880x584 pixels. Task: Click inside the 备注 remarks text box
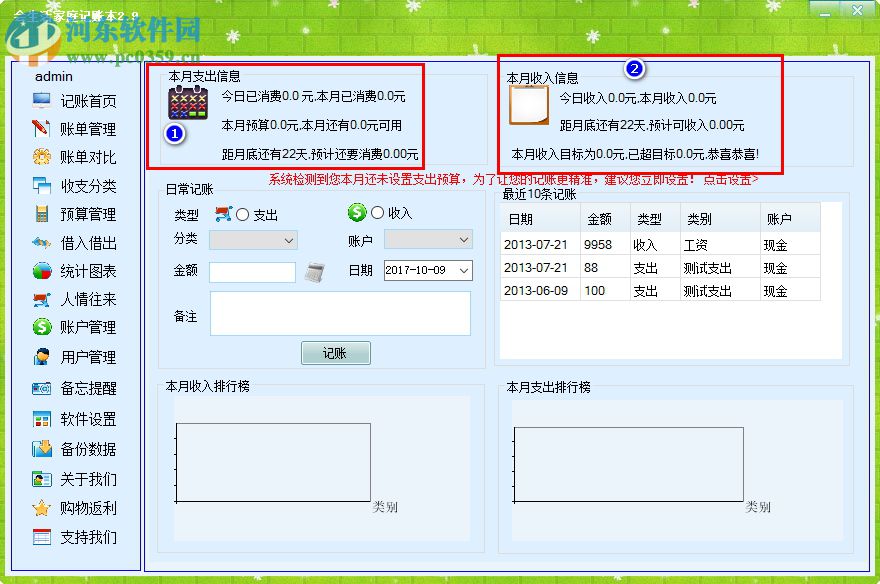pyautogui.click(x=340, y=315)
